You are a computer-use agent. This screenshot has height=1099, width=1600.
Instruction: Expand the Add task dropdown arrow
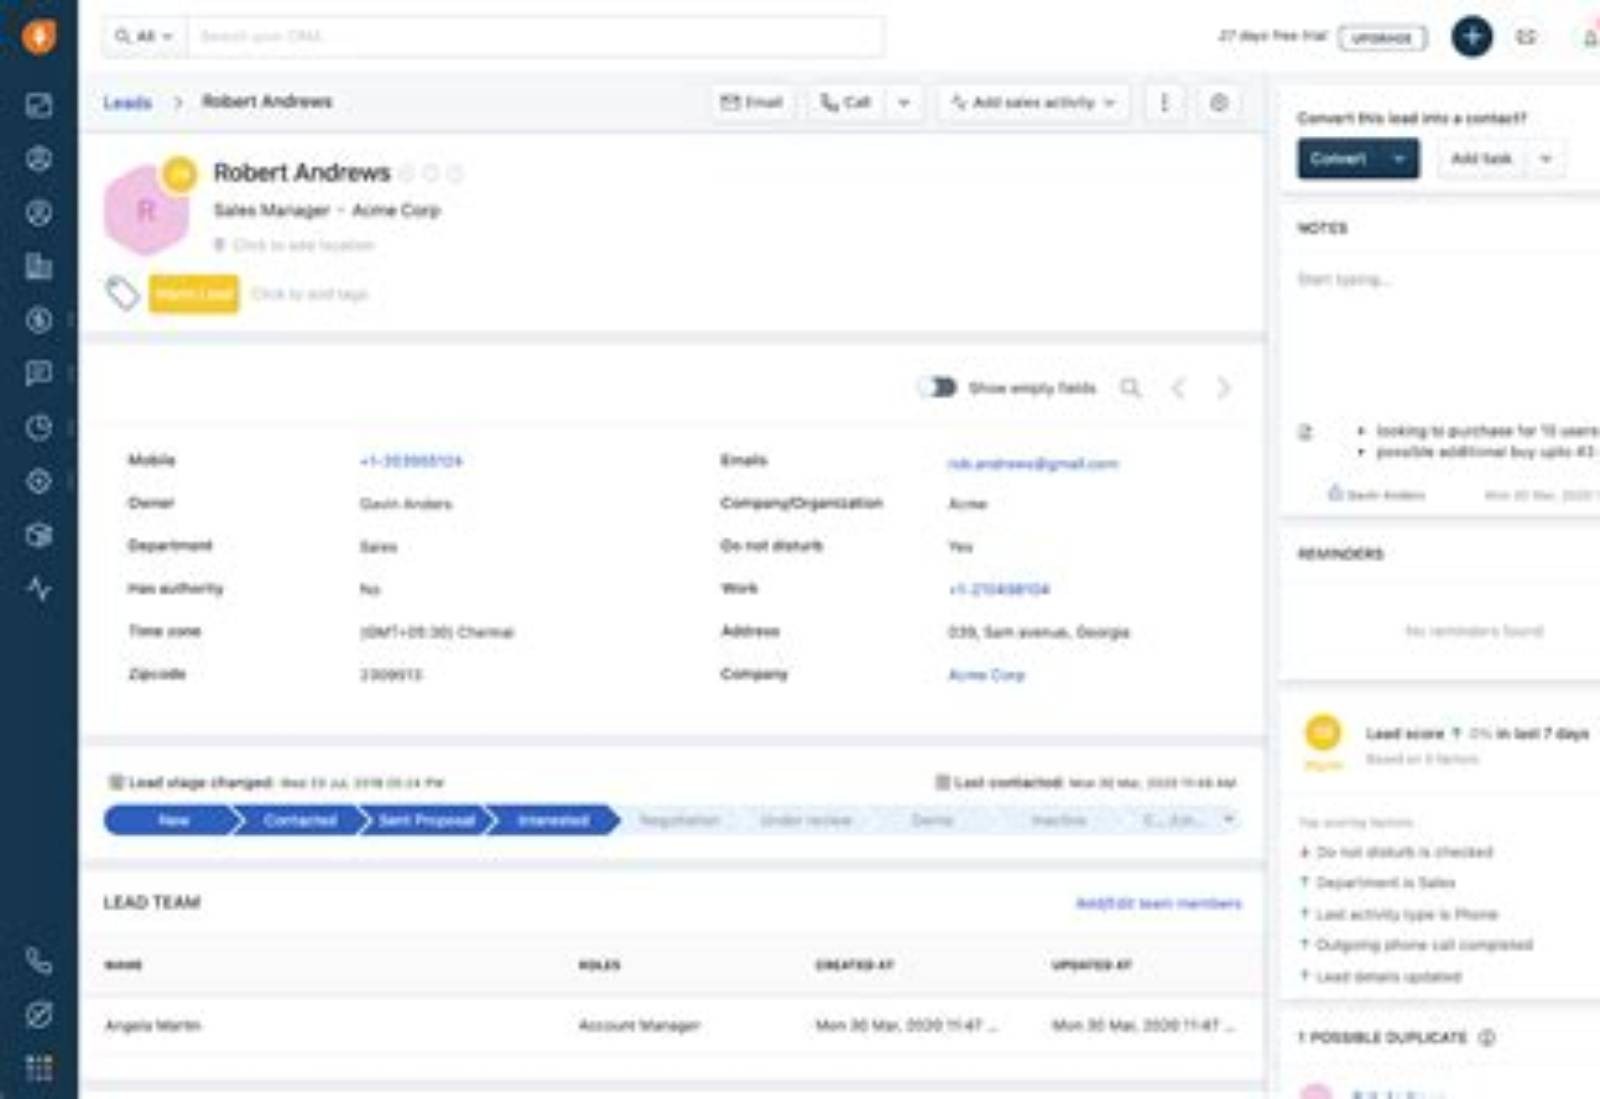click(x=1546, y=158)
